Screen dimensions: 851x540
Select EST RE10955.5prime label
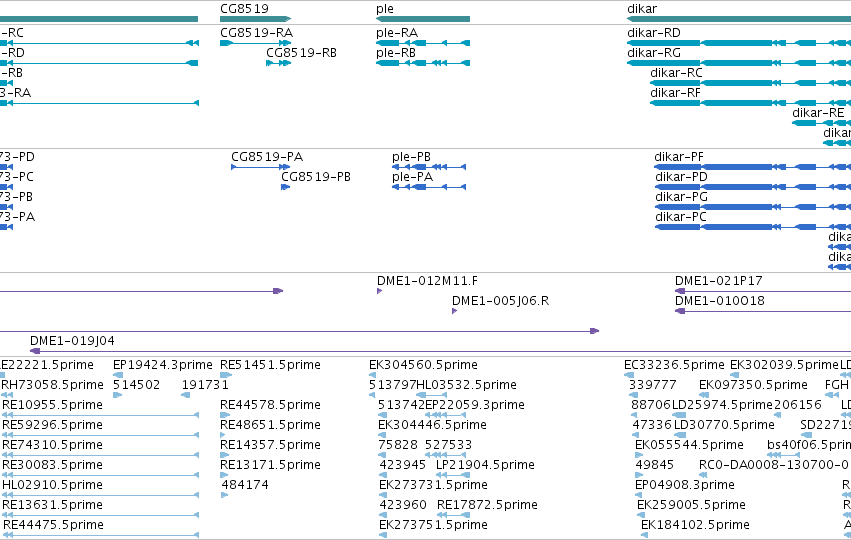click(x=52, y=405)
